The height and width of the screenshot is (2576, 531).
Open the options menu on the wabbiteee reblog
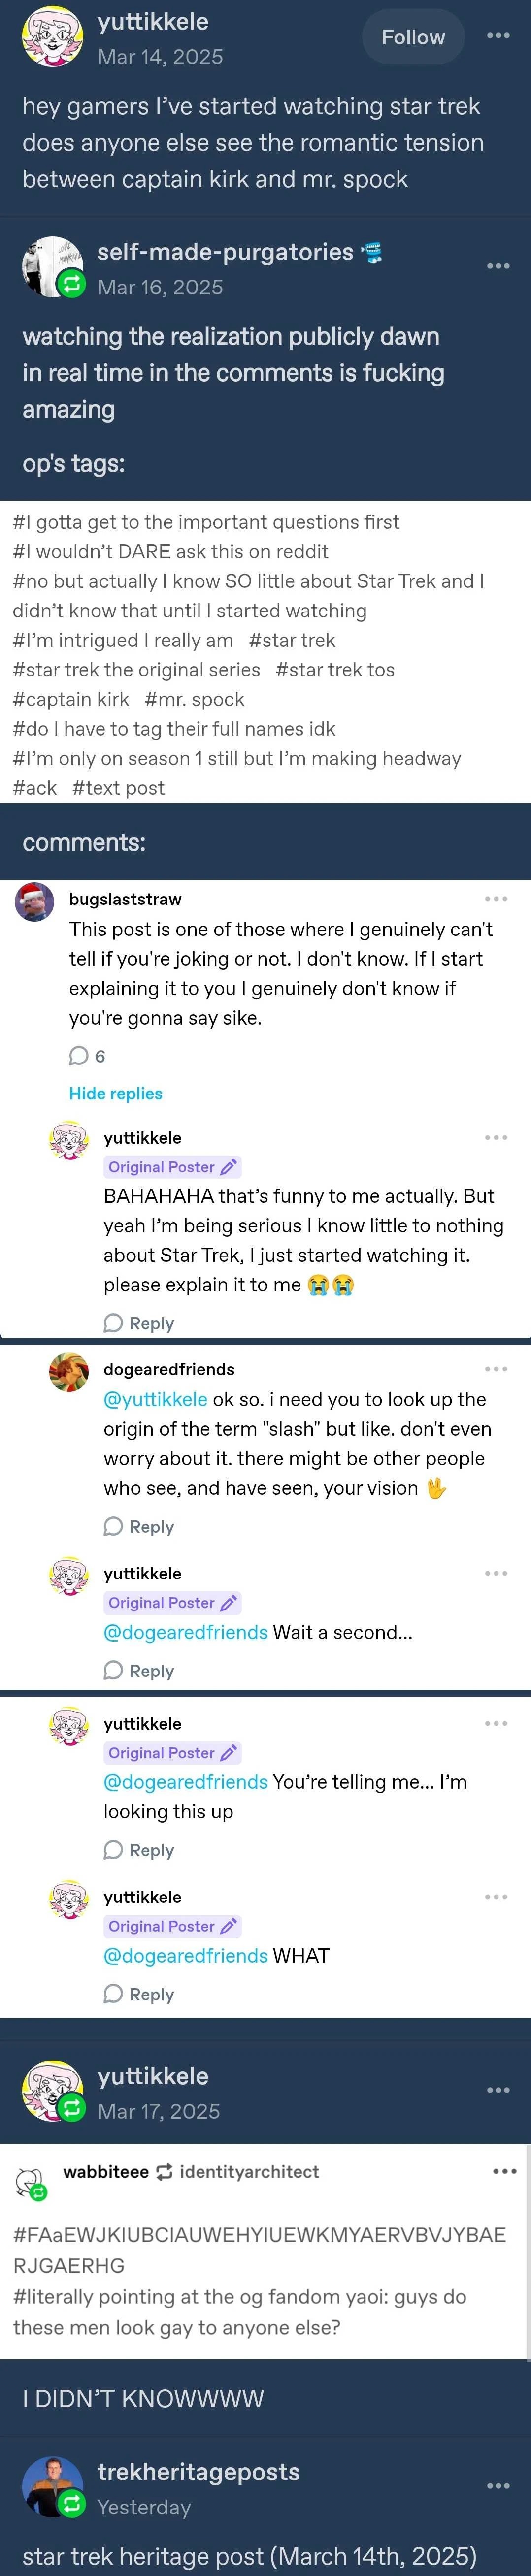click(x=504, y=2171)
